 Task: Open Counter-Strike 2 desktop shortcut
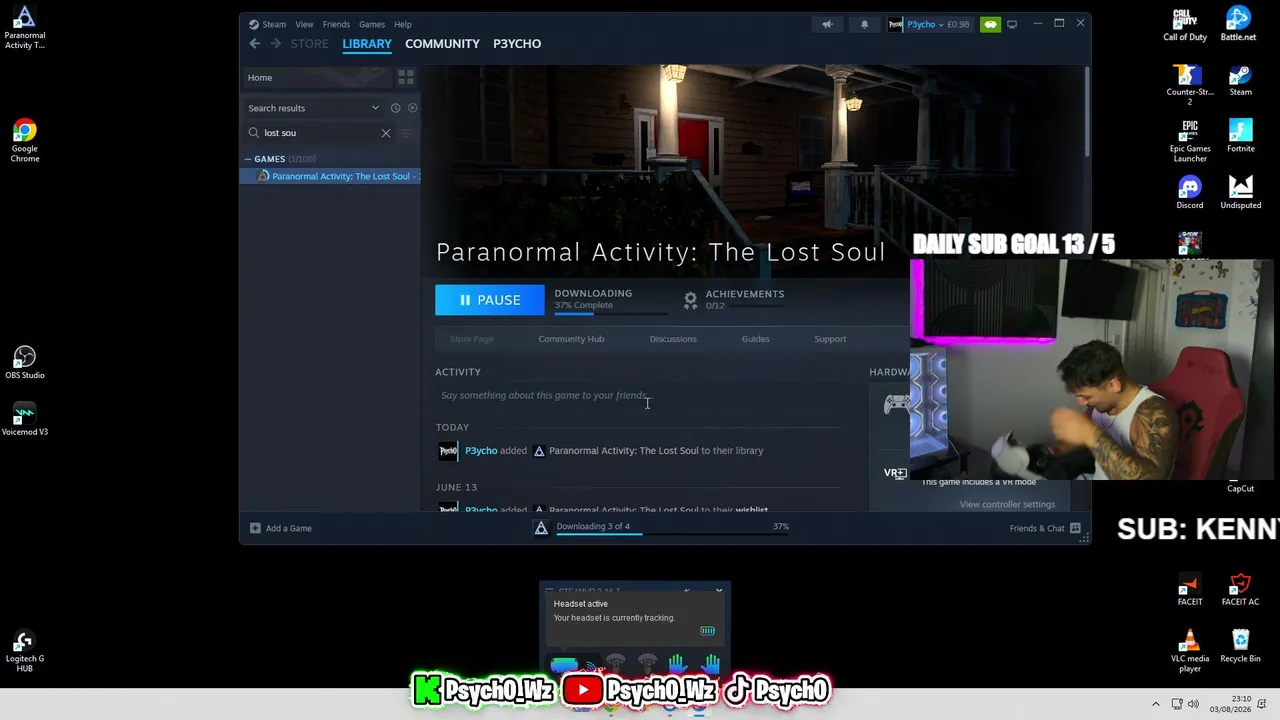point(1190,85)
